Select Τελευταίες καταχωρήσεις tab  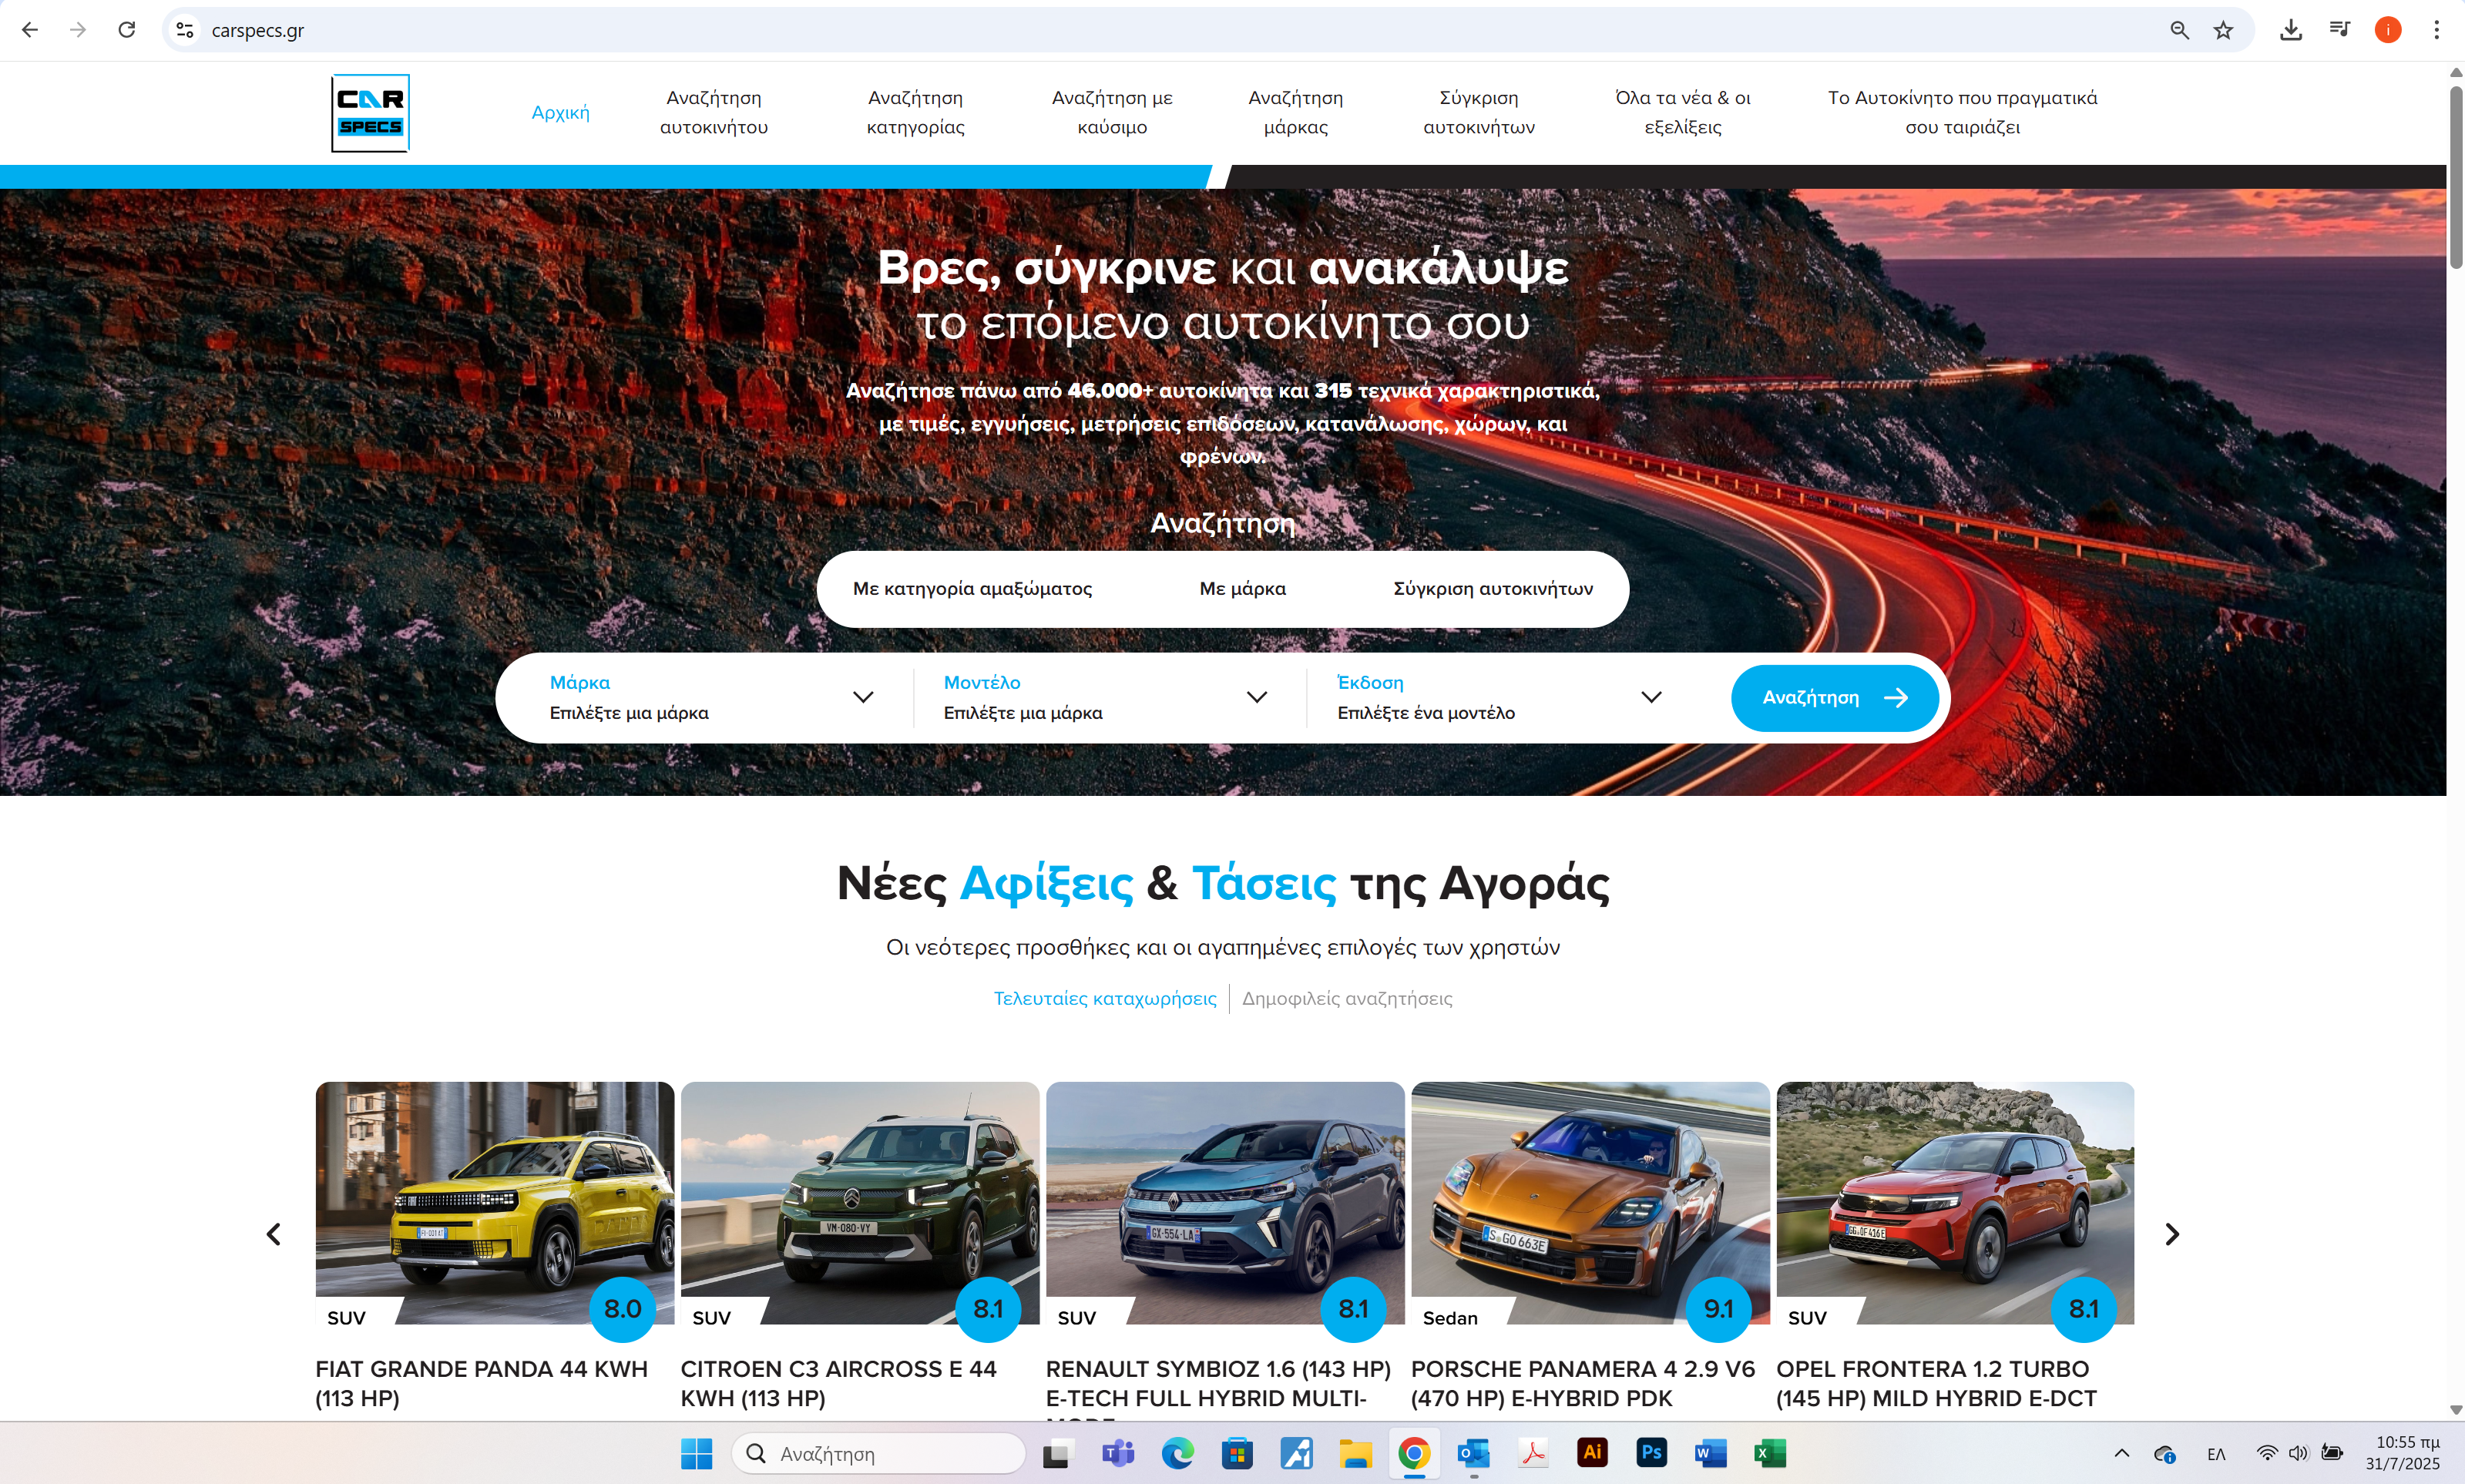1104,998
